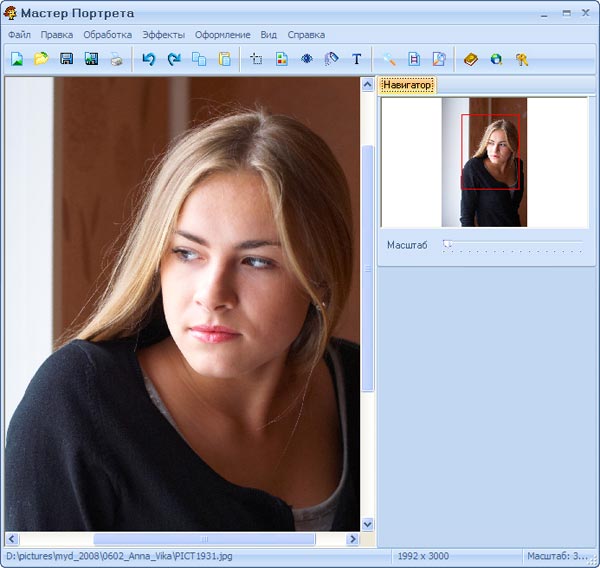Click the navigator preview thumbnail
Image resolution: width=600 pixels, height=568 pixels.
pos(484,162)
